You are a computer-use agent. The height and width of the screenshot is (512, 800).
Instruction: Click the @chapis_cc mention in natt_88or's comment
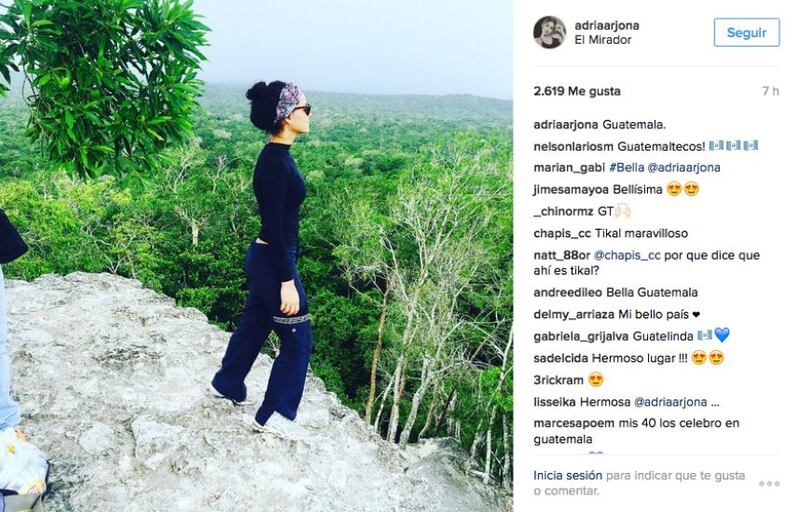627,255
